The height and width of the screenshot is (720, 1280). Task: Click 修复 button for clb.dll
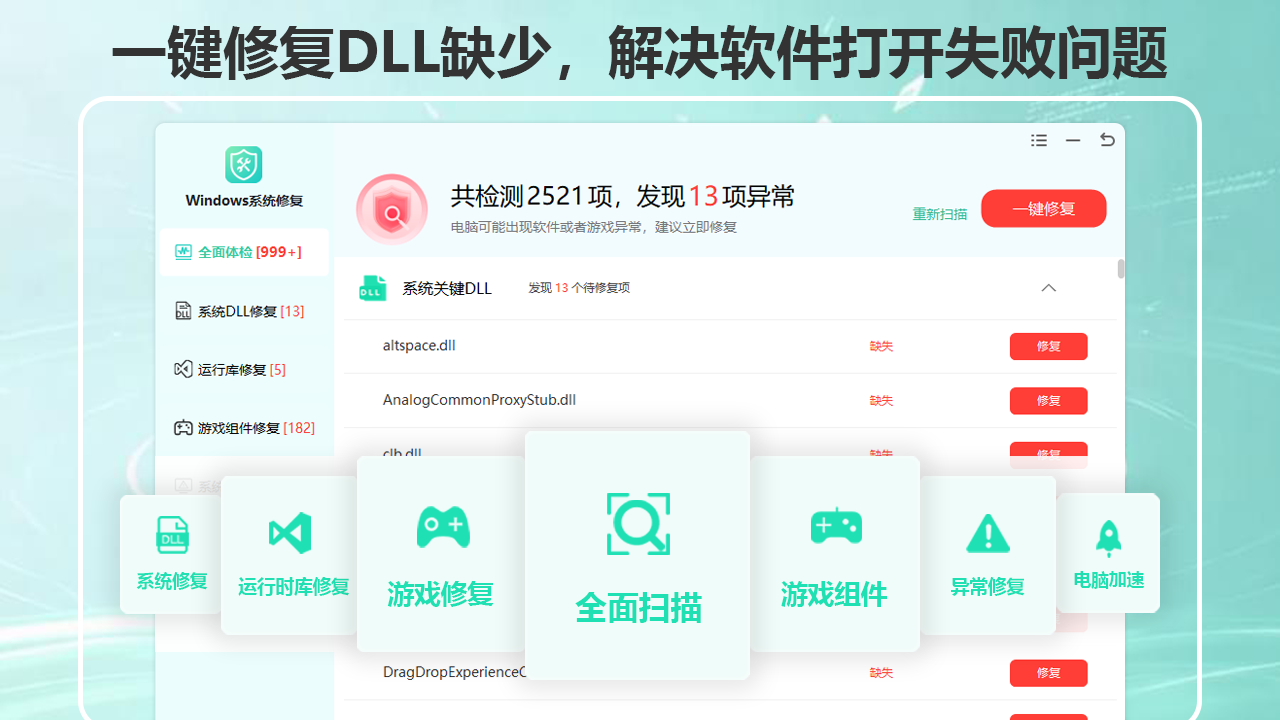tap(1048, 453)
